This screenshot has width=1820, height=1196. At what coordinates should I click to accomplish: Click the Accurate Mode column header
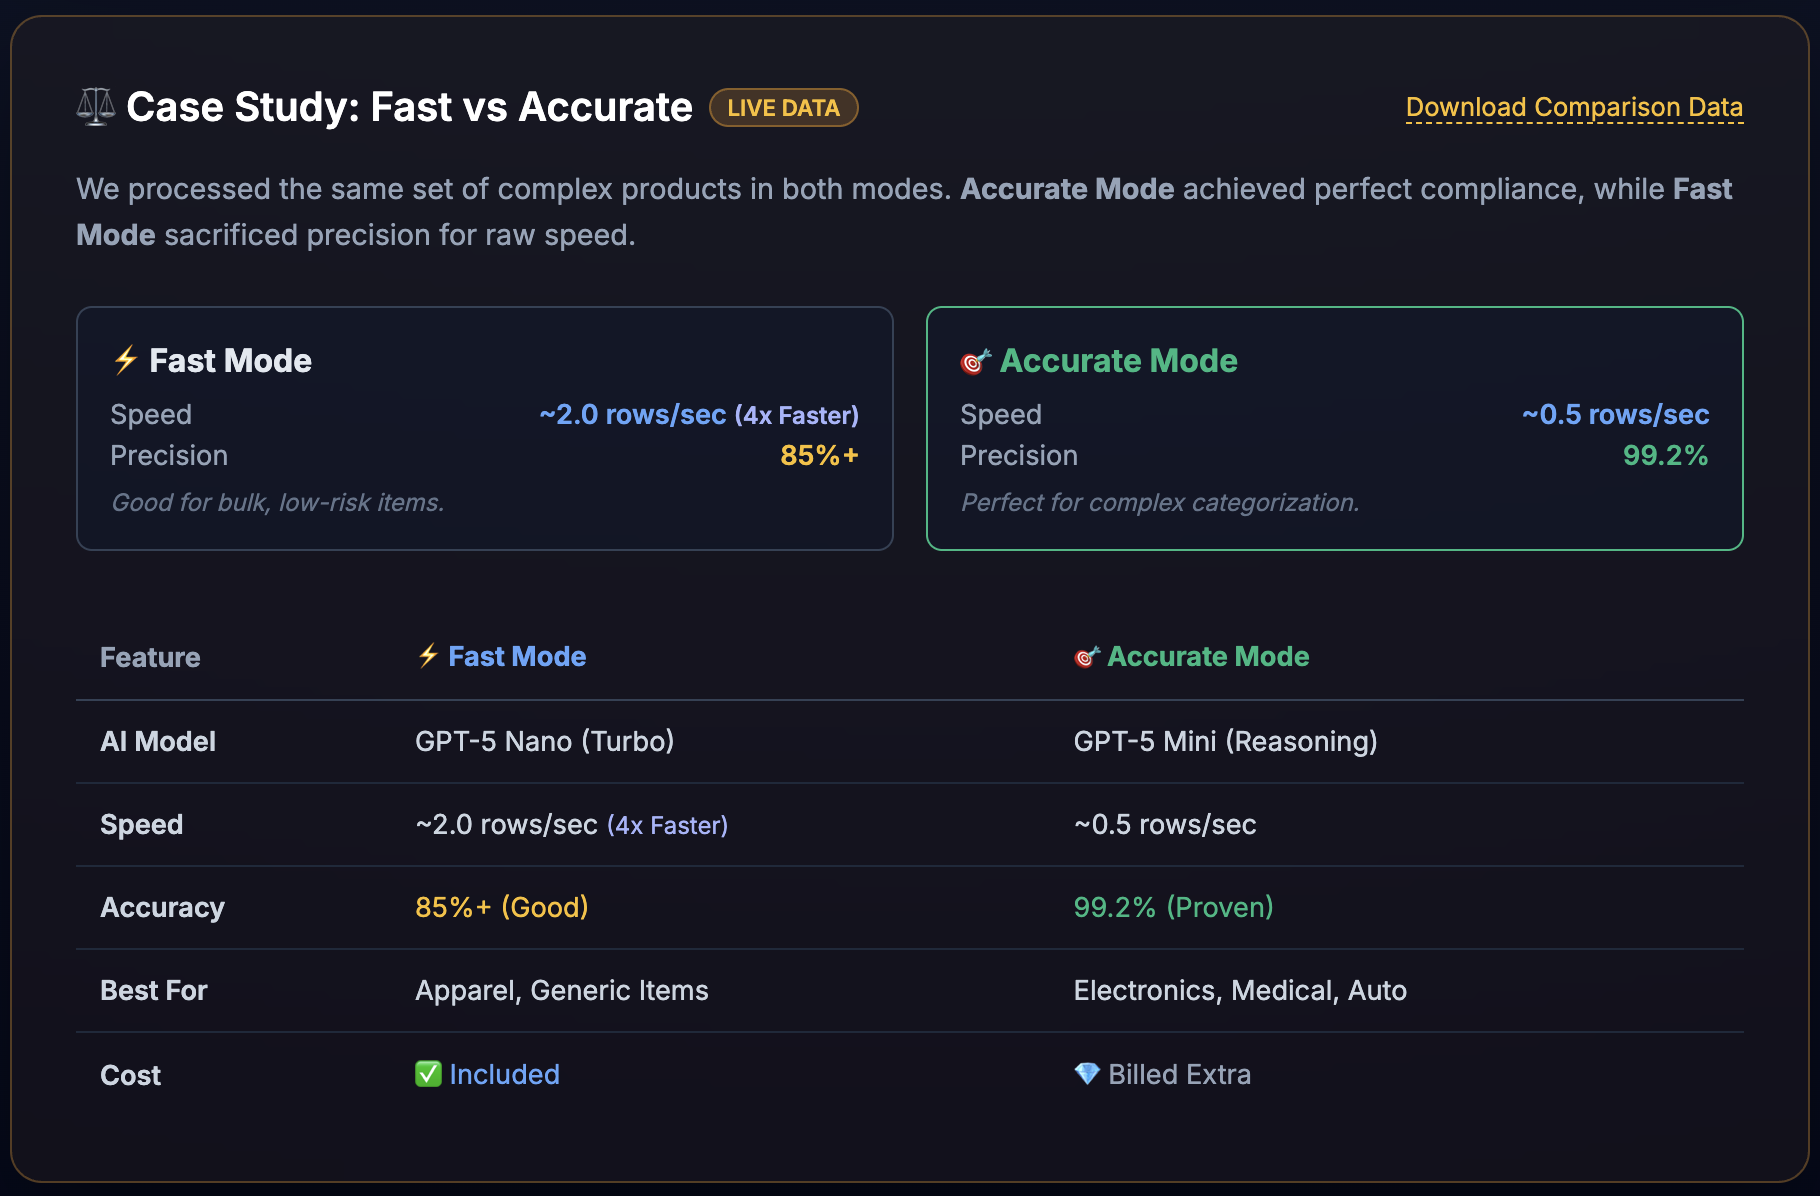point(1207,657)
